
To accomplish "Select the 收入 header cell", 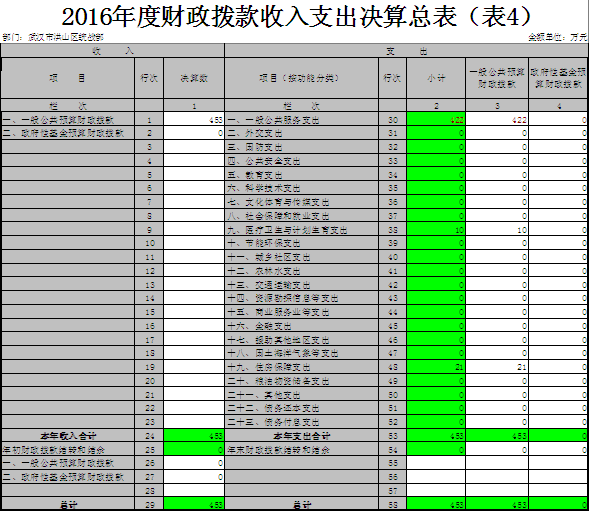I will [x=113, y=51].
